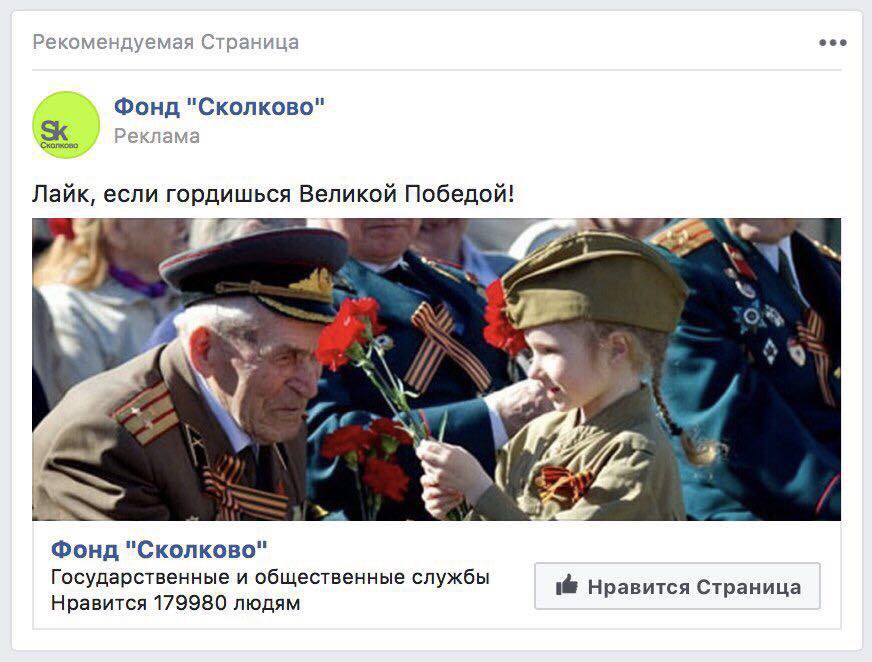Click the Нравится Страница button
Image resolution: width=872 pixels, height=662 pixels.
click(677, 586)
